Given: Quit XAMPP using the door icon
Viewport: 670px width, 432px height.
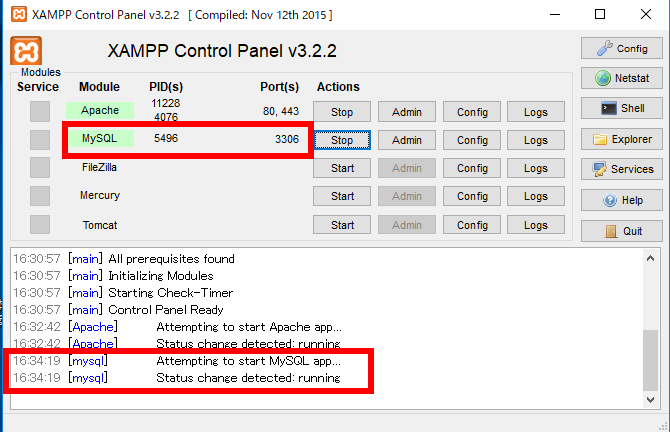Looking at the screenshot, I should [622, 231].
